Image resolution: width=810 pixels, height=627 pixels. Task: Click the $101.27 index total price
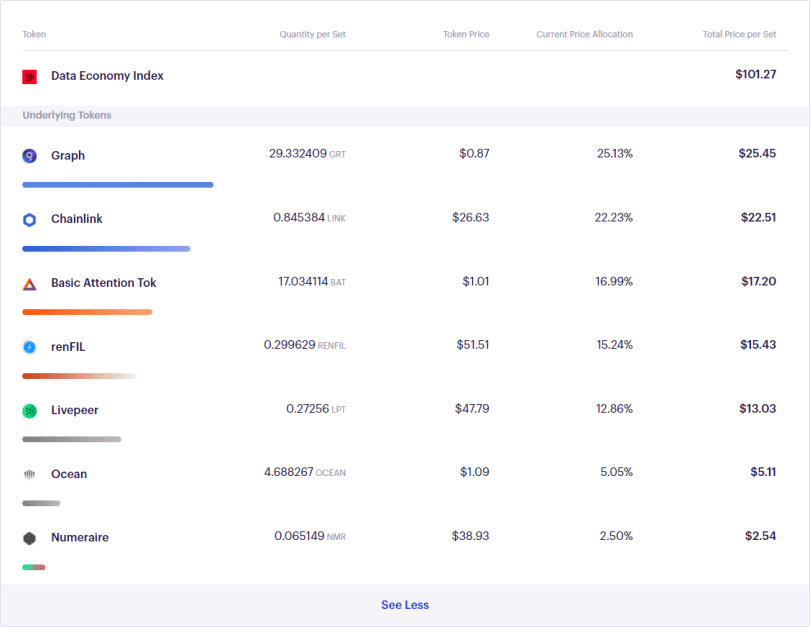[756, 74]
